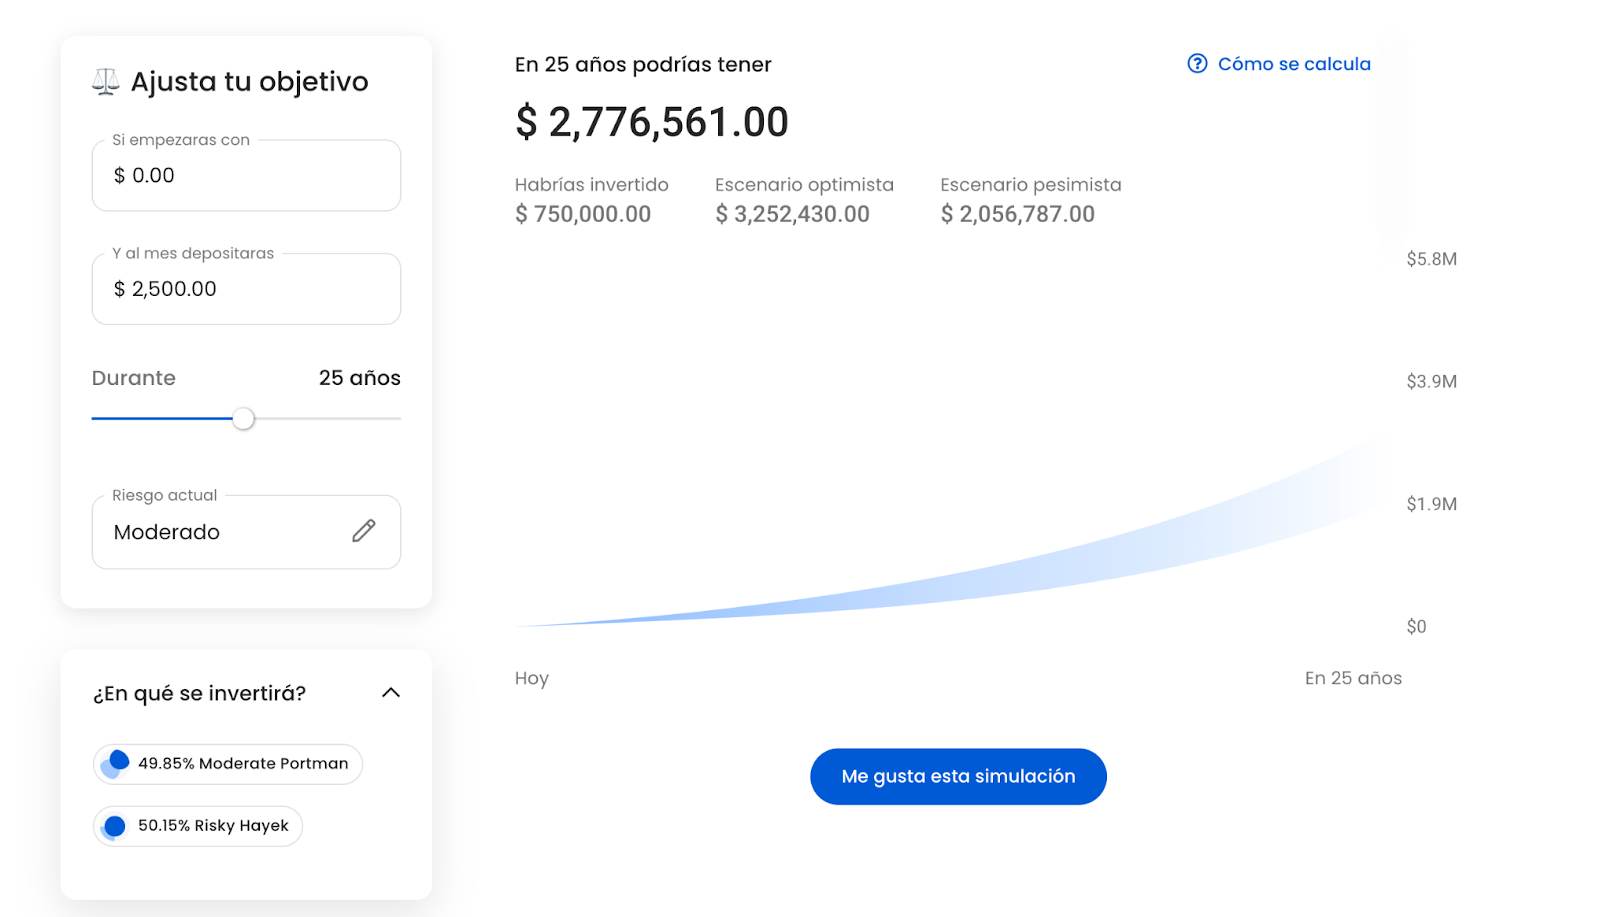Click the pessimistic value $ 2,056,787.00
This screenshot has width=1600, height=917.
click(1017, 214)
